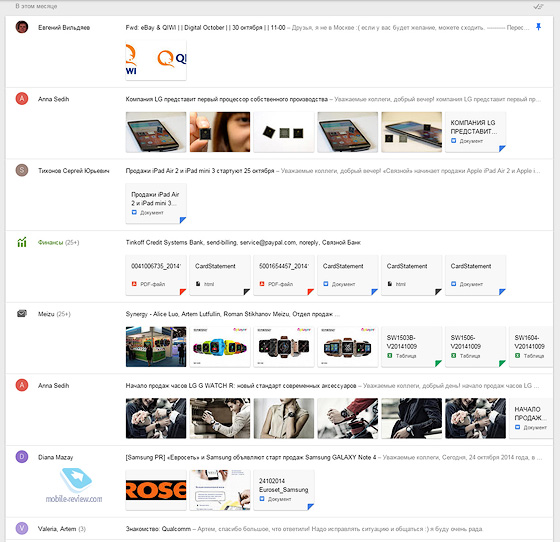Click sender names Valeria, Artem (3)
The image size is (560, 542).
(62, 529)
